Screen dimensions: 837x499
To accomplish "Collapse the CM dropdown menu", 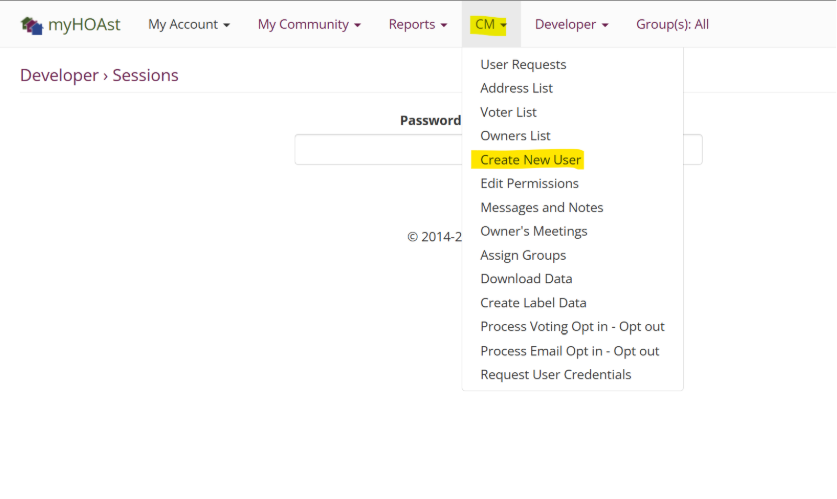I will (x=491, y=24).
